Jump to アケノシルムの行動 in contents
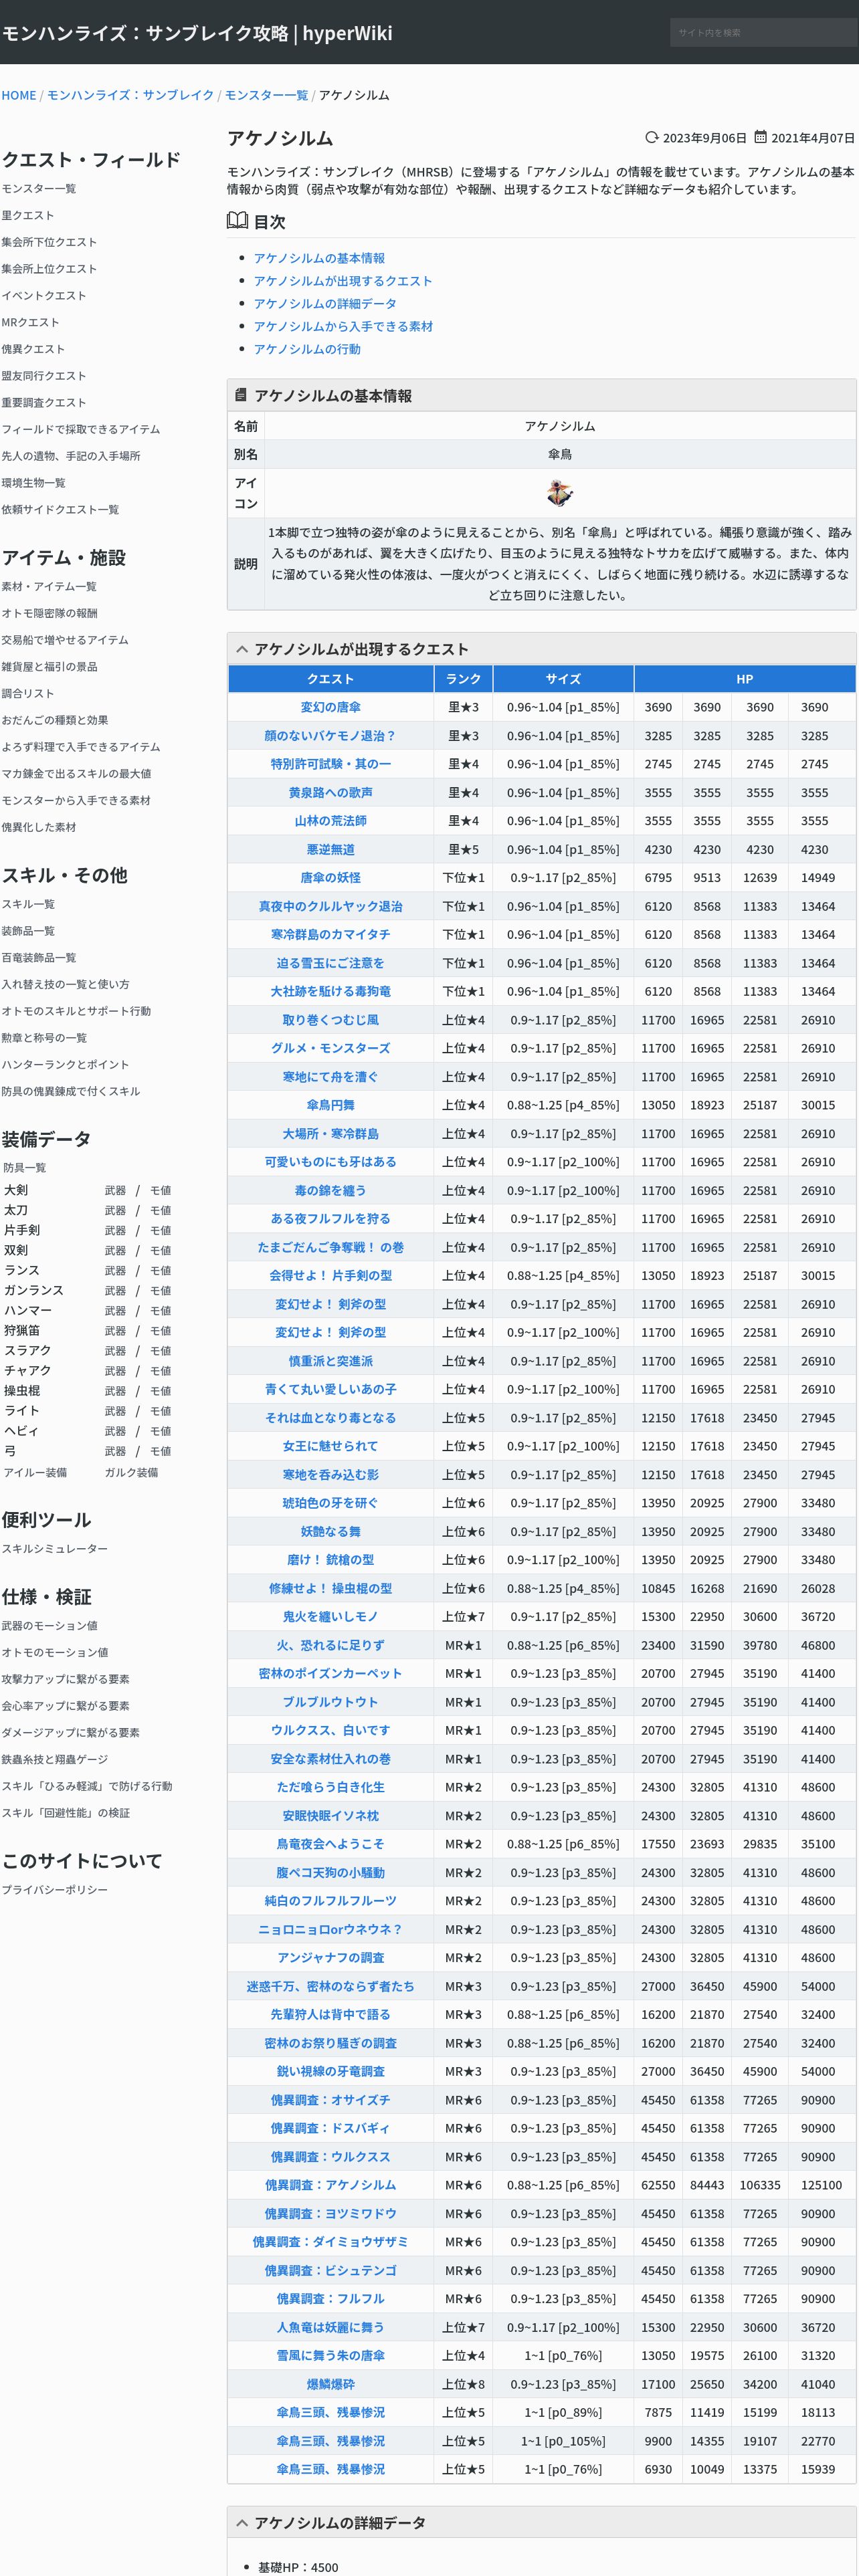Image resolution: width=859 pixels, height=2576 pixels. (307, 349)
